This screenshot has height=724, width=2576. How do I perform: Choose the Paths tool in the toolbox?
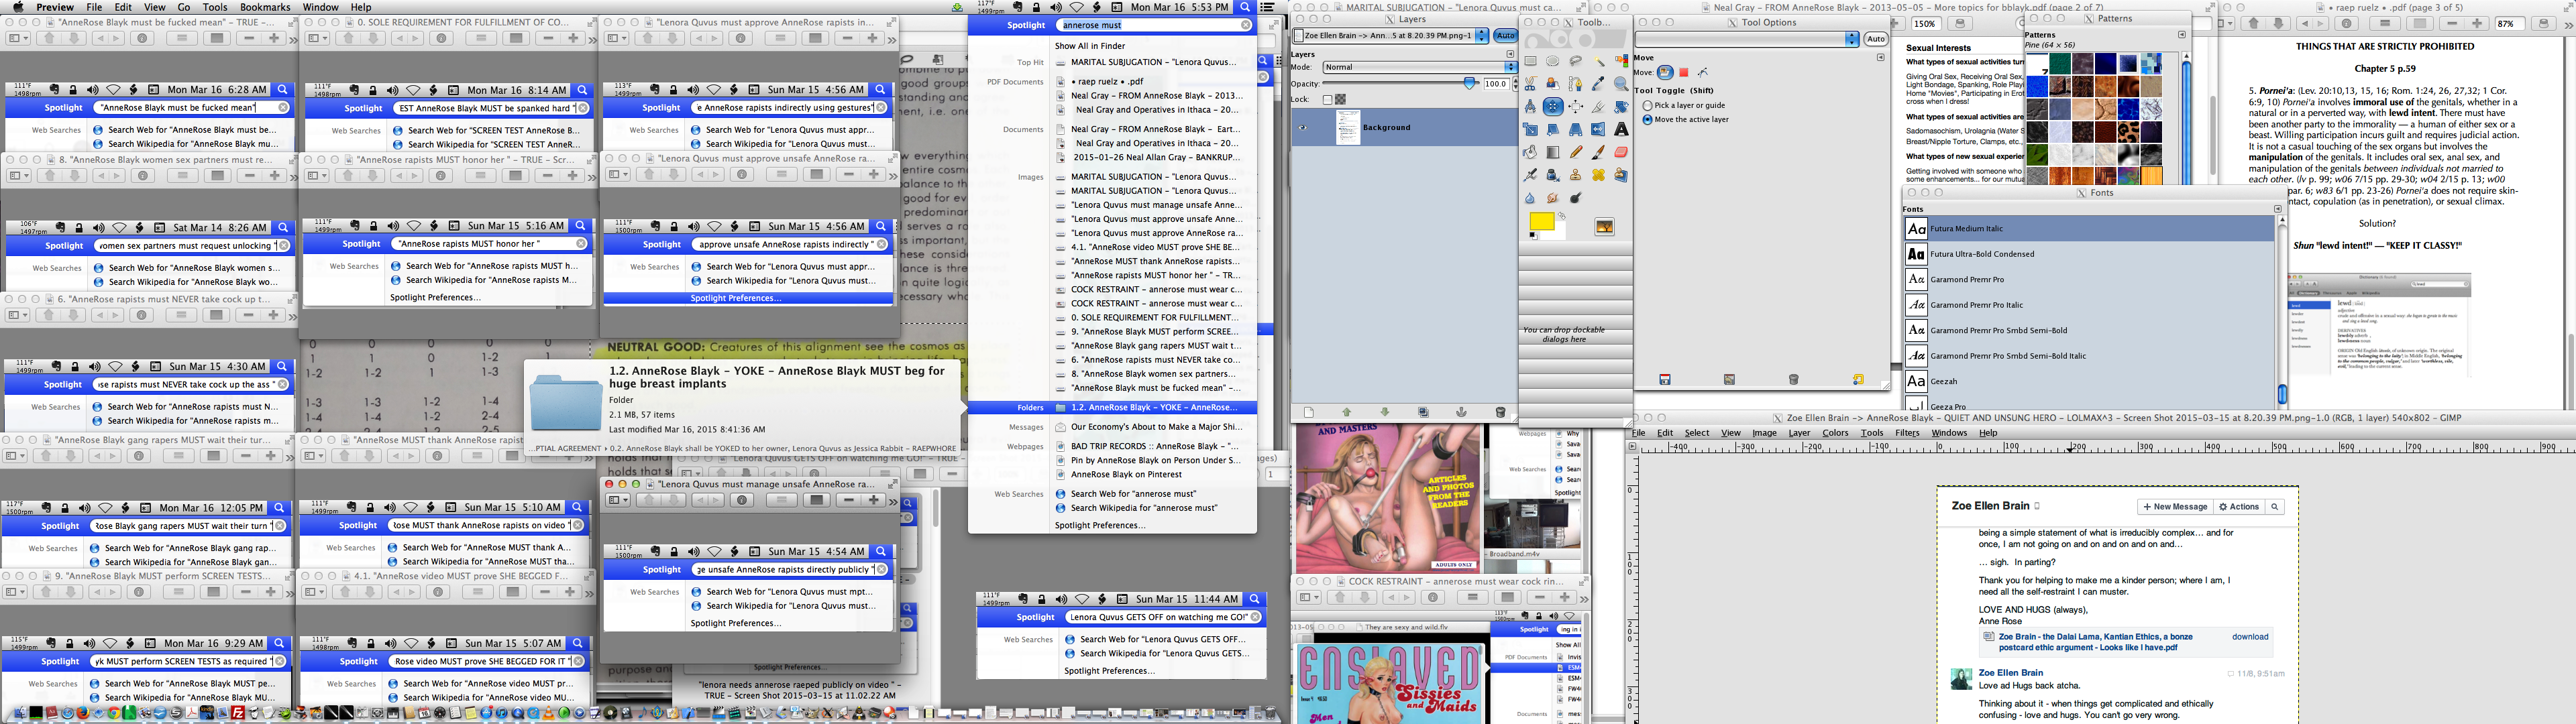(x=1576, y=85)
